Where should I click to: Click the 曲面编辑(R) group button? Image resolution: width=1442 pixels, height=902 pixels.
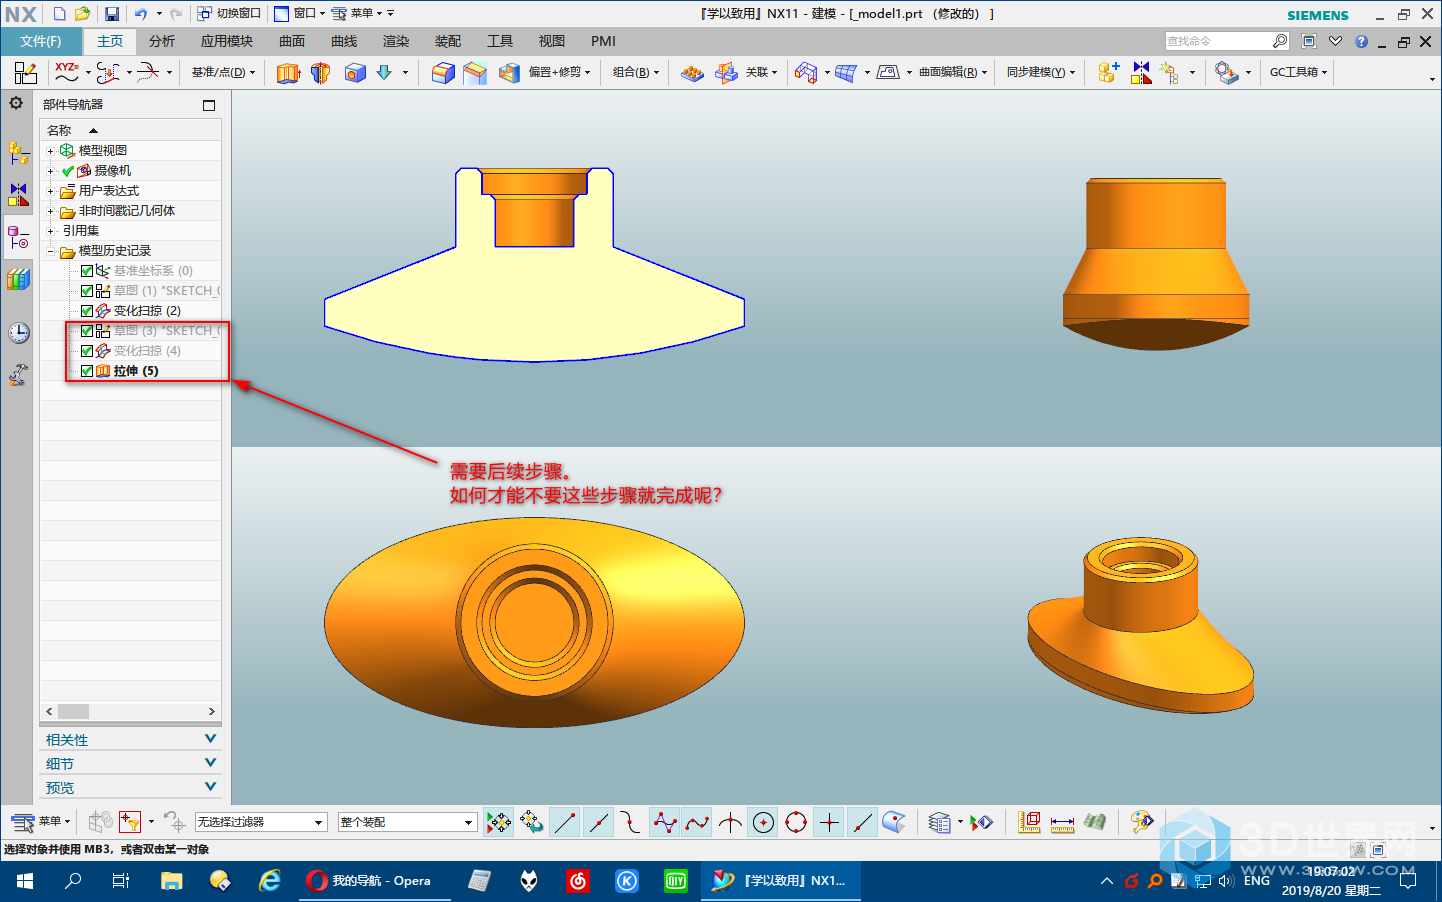coord(953,72)
